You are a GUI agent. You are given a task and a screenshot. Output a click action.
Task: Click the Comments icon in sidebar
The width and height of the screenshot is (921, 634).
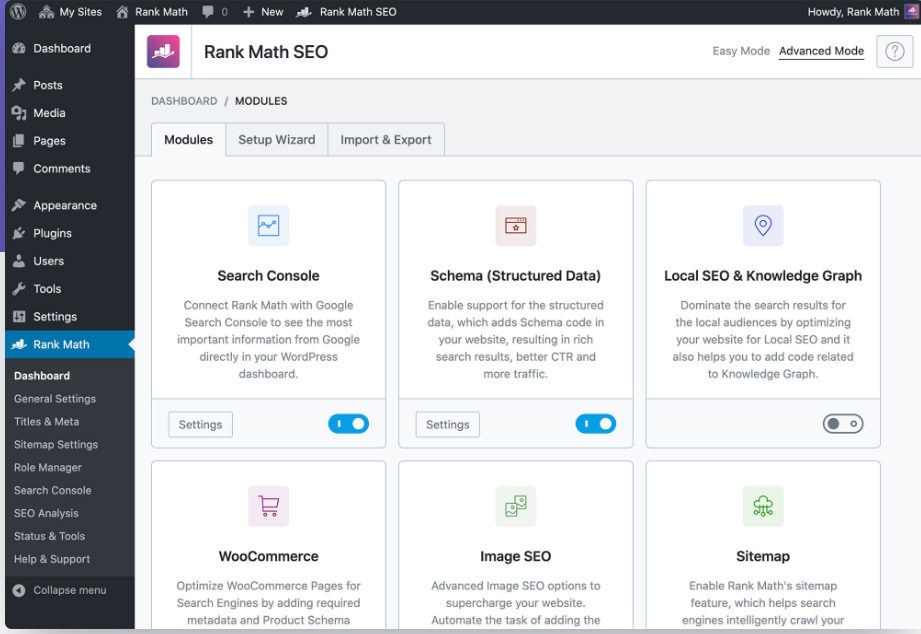19,169
